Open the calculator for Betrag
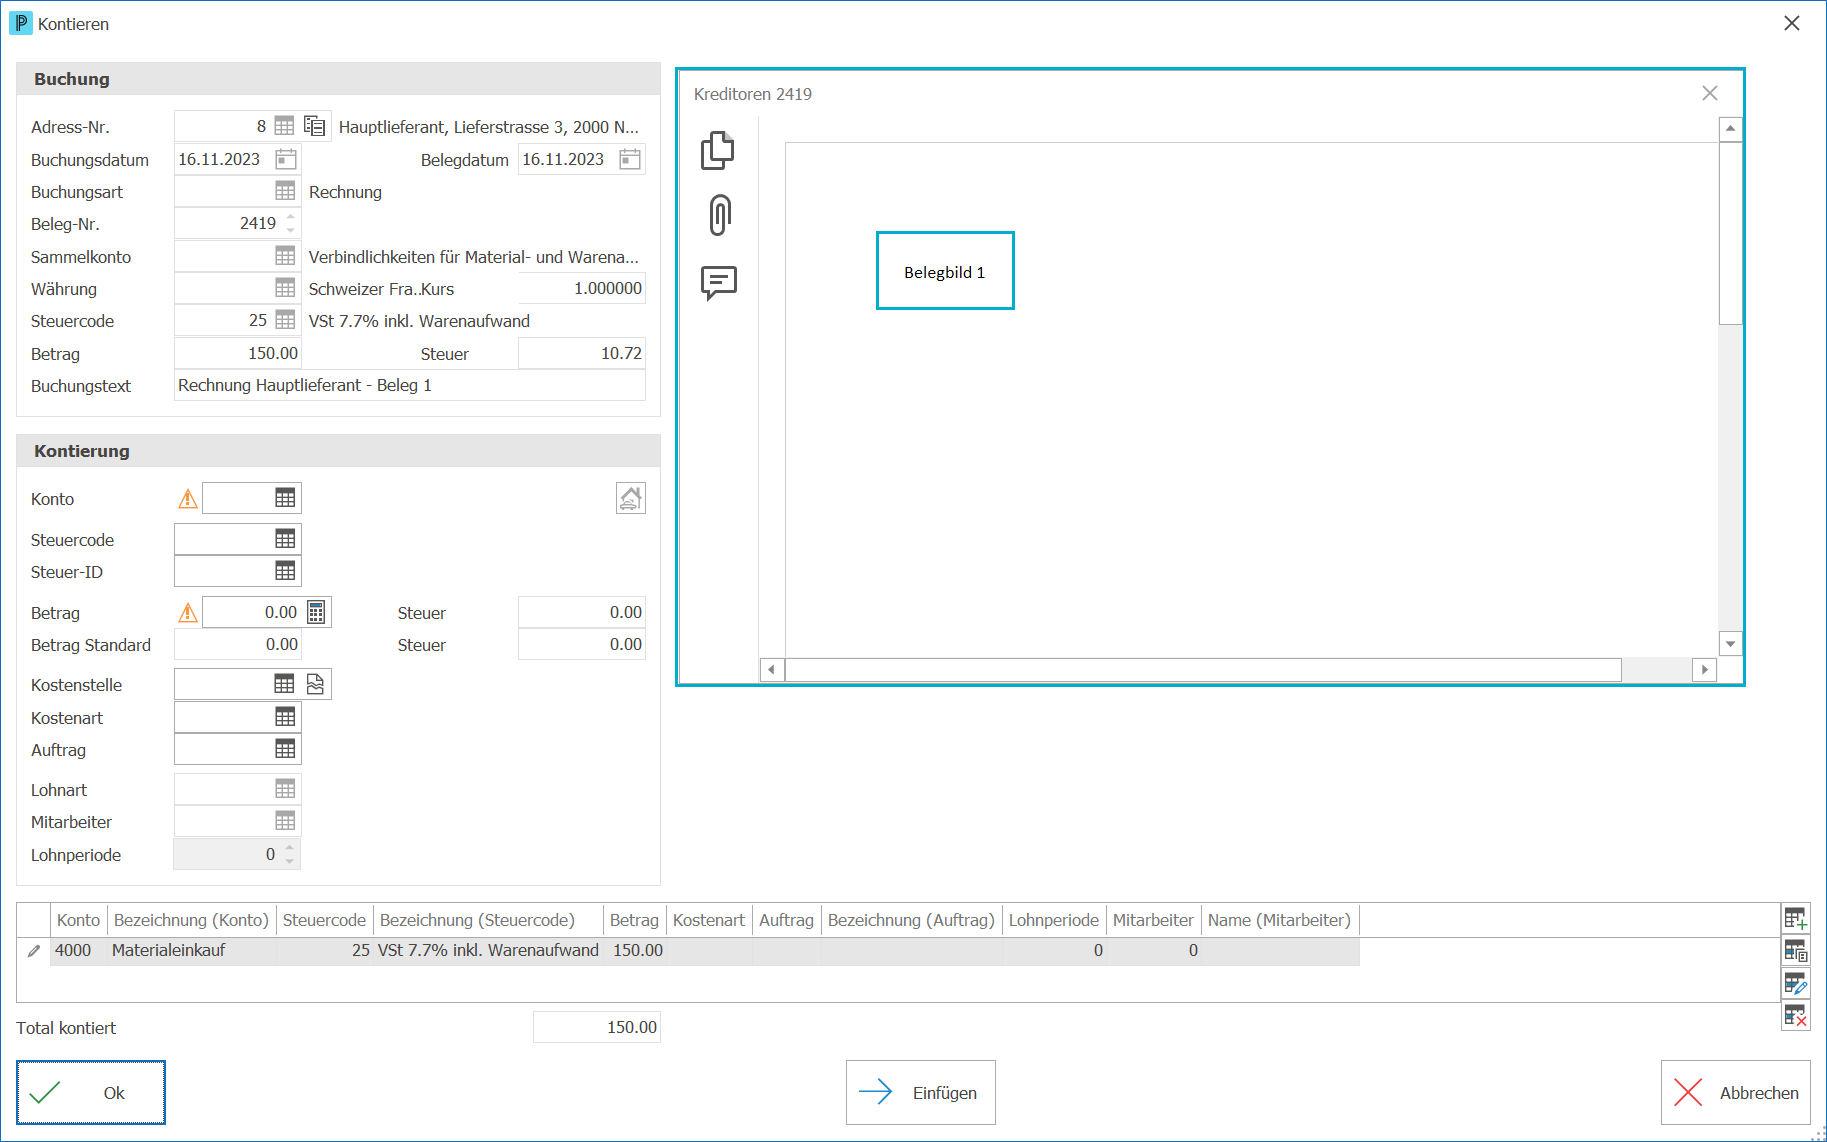Viewport: 1827px width, 1142px height. coord(316,612)
